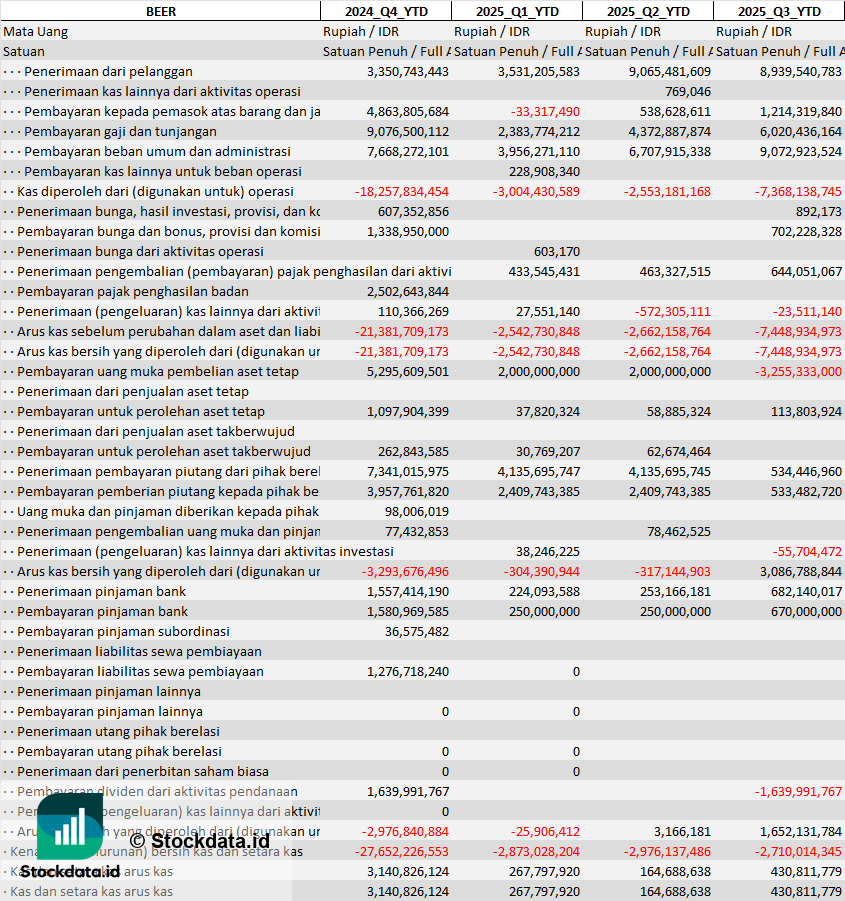This screenshot has width=845, height=901.
Task: Select the Penerimaan dari pelanggan label
Action: [x=108, y=72]
